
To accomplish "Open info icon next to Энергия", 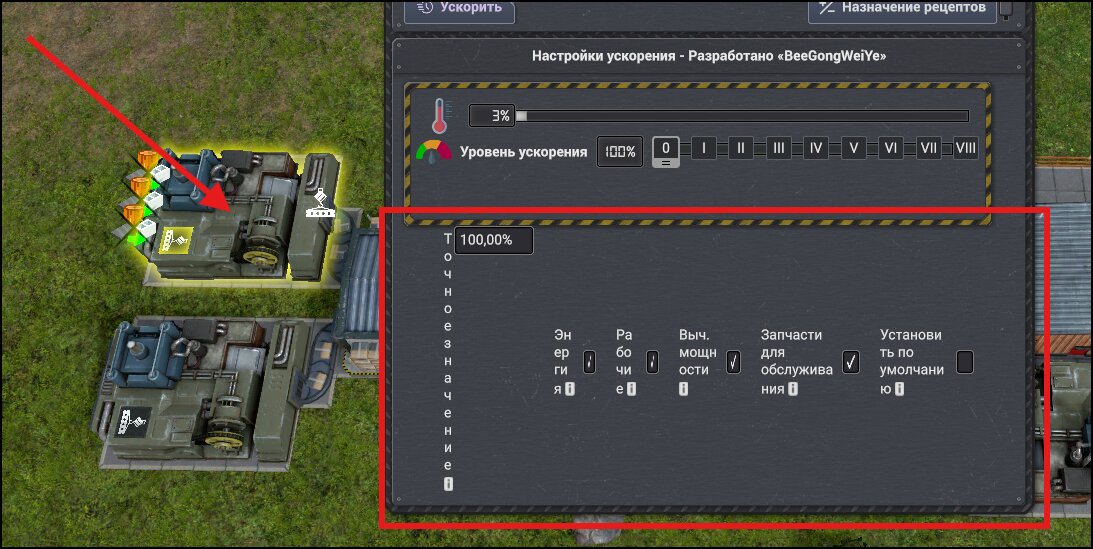I will pos(570,389).
